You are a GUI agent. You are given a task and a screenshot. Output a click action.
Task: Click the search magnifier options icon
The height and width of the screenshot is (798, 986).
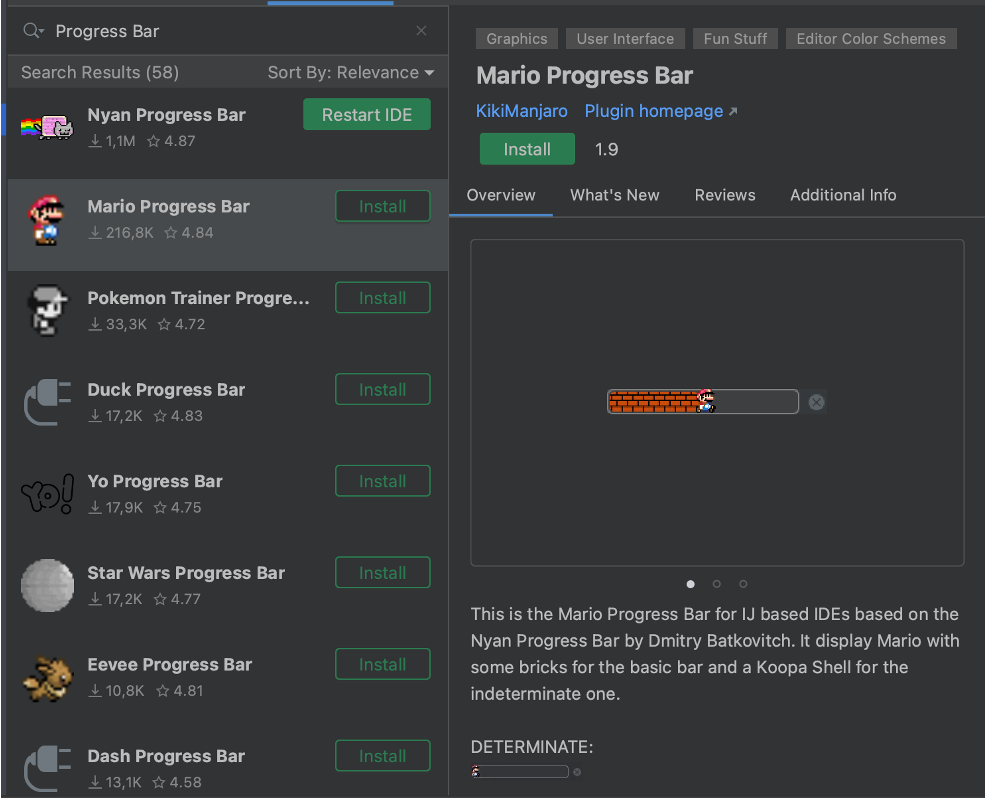tap(33, 31)
